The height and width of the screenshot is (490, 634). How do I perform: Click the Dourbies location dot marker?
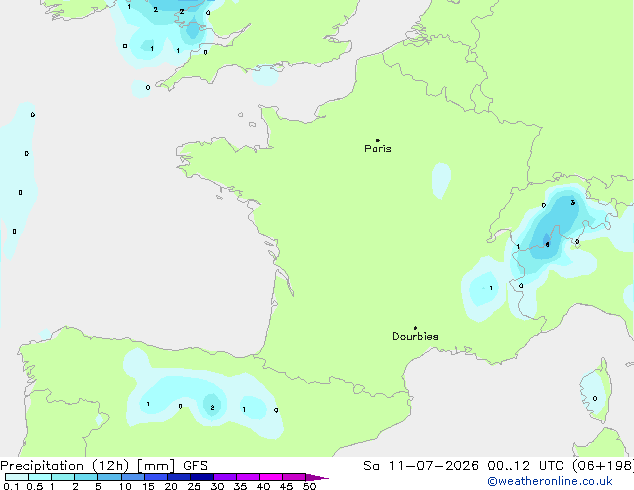(415, 328)
